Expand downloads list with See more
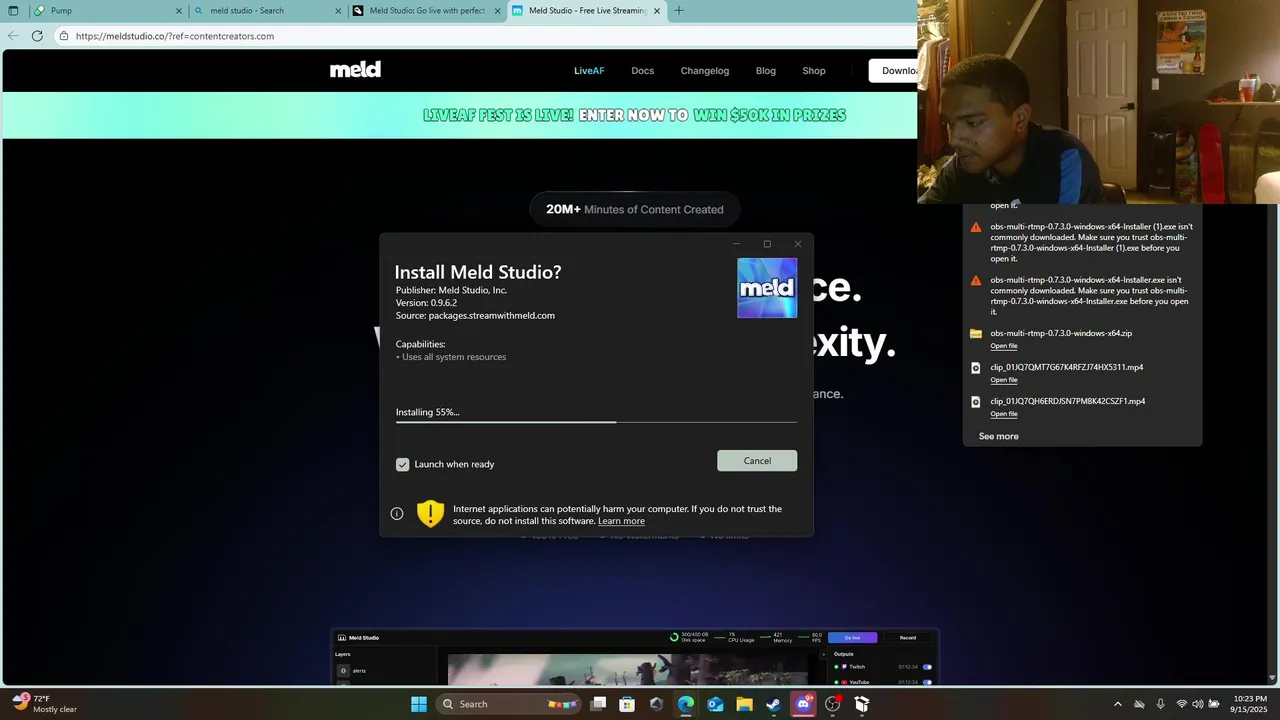 pyautogui.click(x=998, y=436)
